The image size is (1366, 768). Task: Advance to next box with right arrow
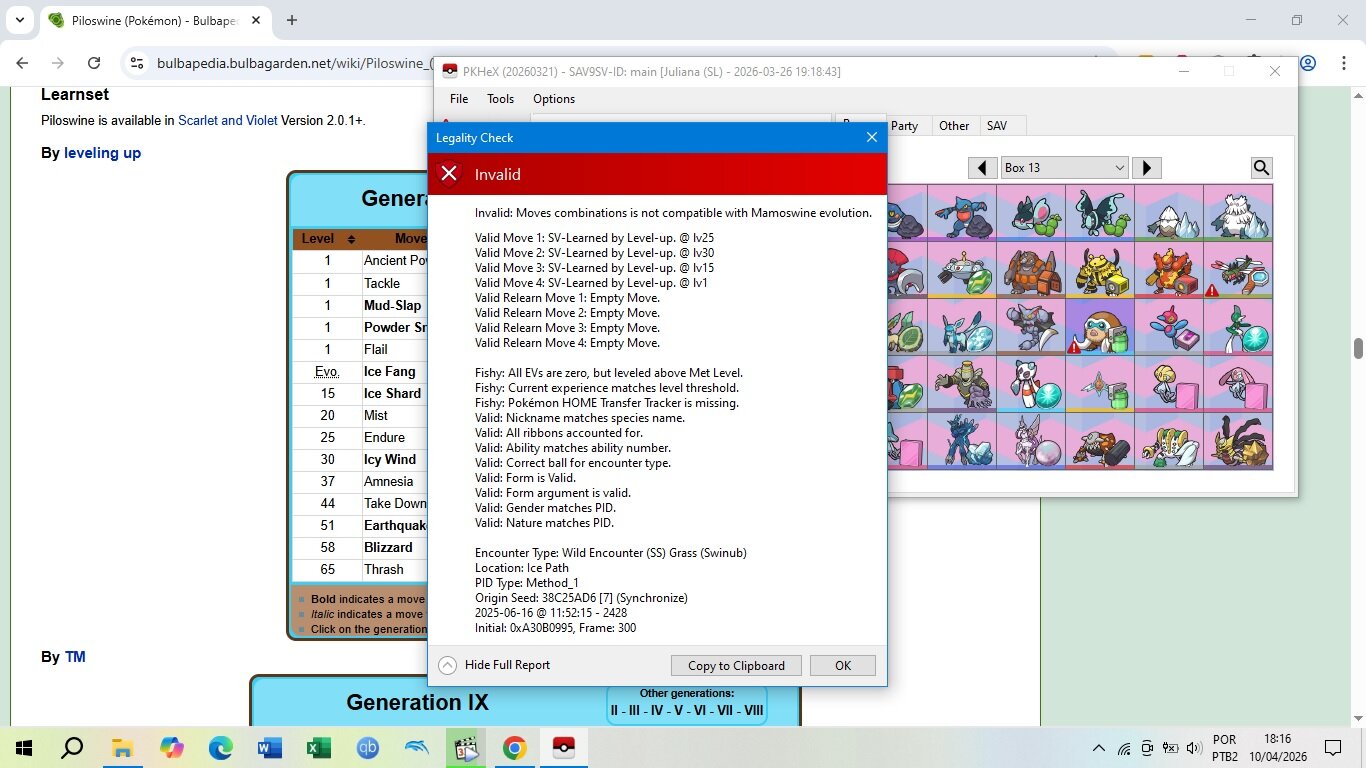1146,168
